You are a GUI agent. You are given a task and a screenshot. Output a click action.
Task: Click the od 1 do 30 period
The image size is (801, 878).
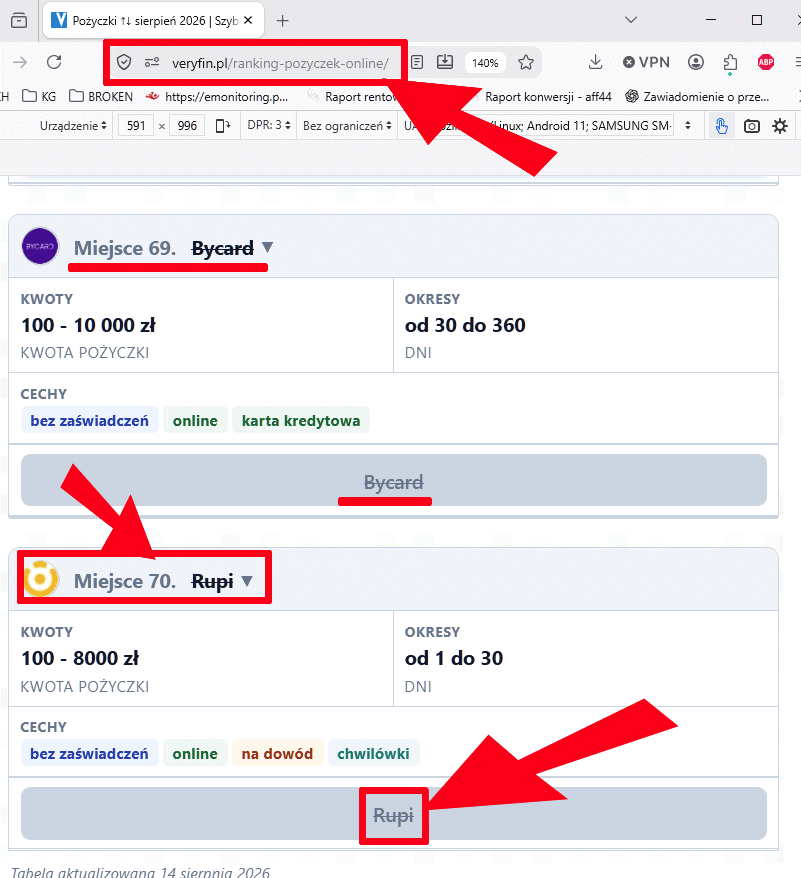pos(454,658)
